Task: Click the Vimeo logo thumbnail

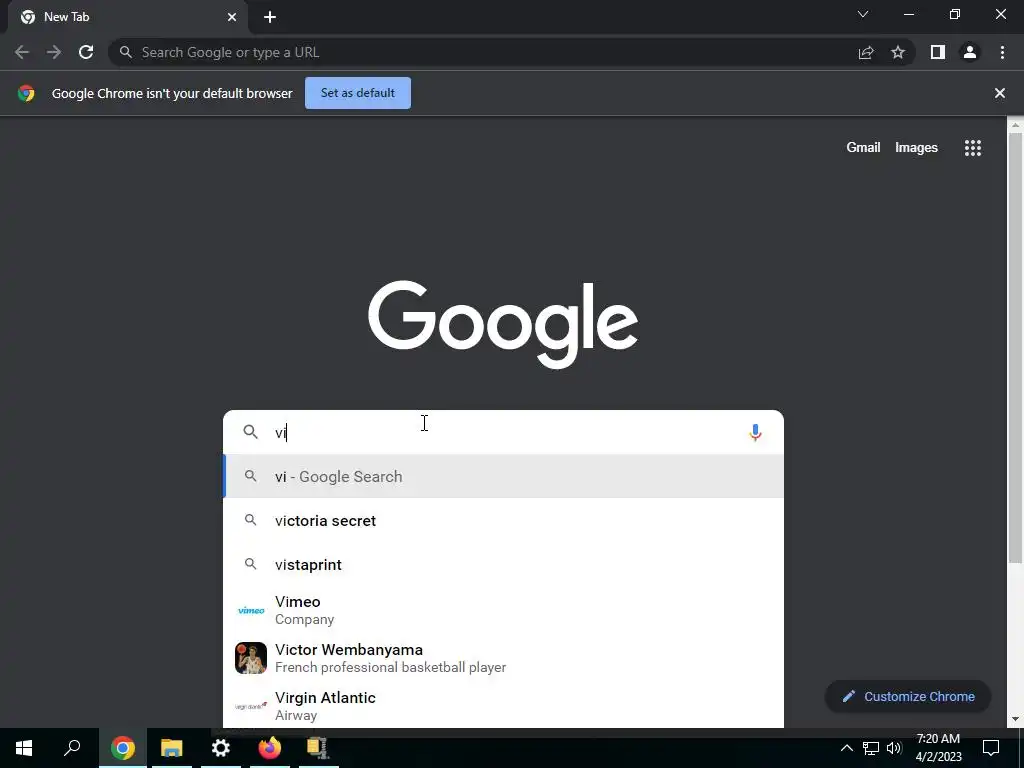Action: (x=251, y=610)
